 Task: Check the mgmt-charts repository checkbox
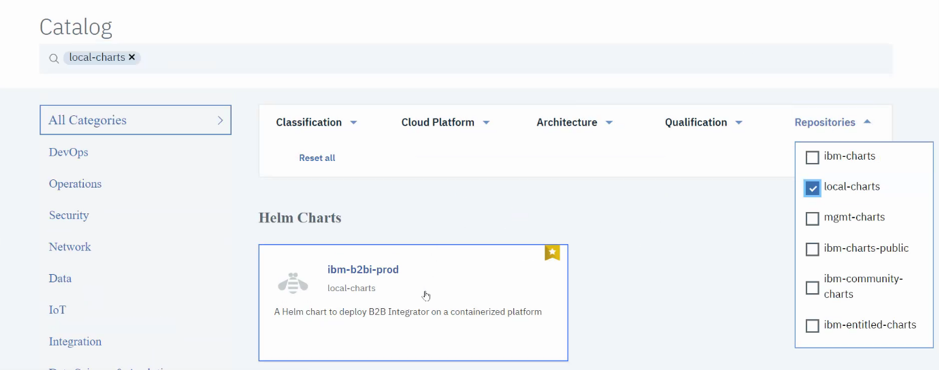812,219
